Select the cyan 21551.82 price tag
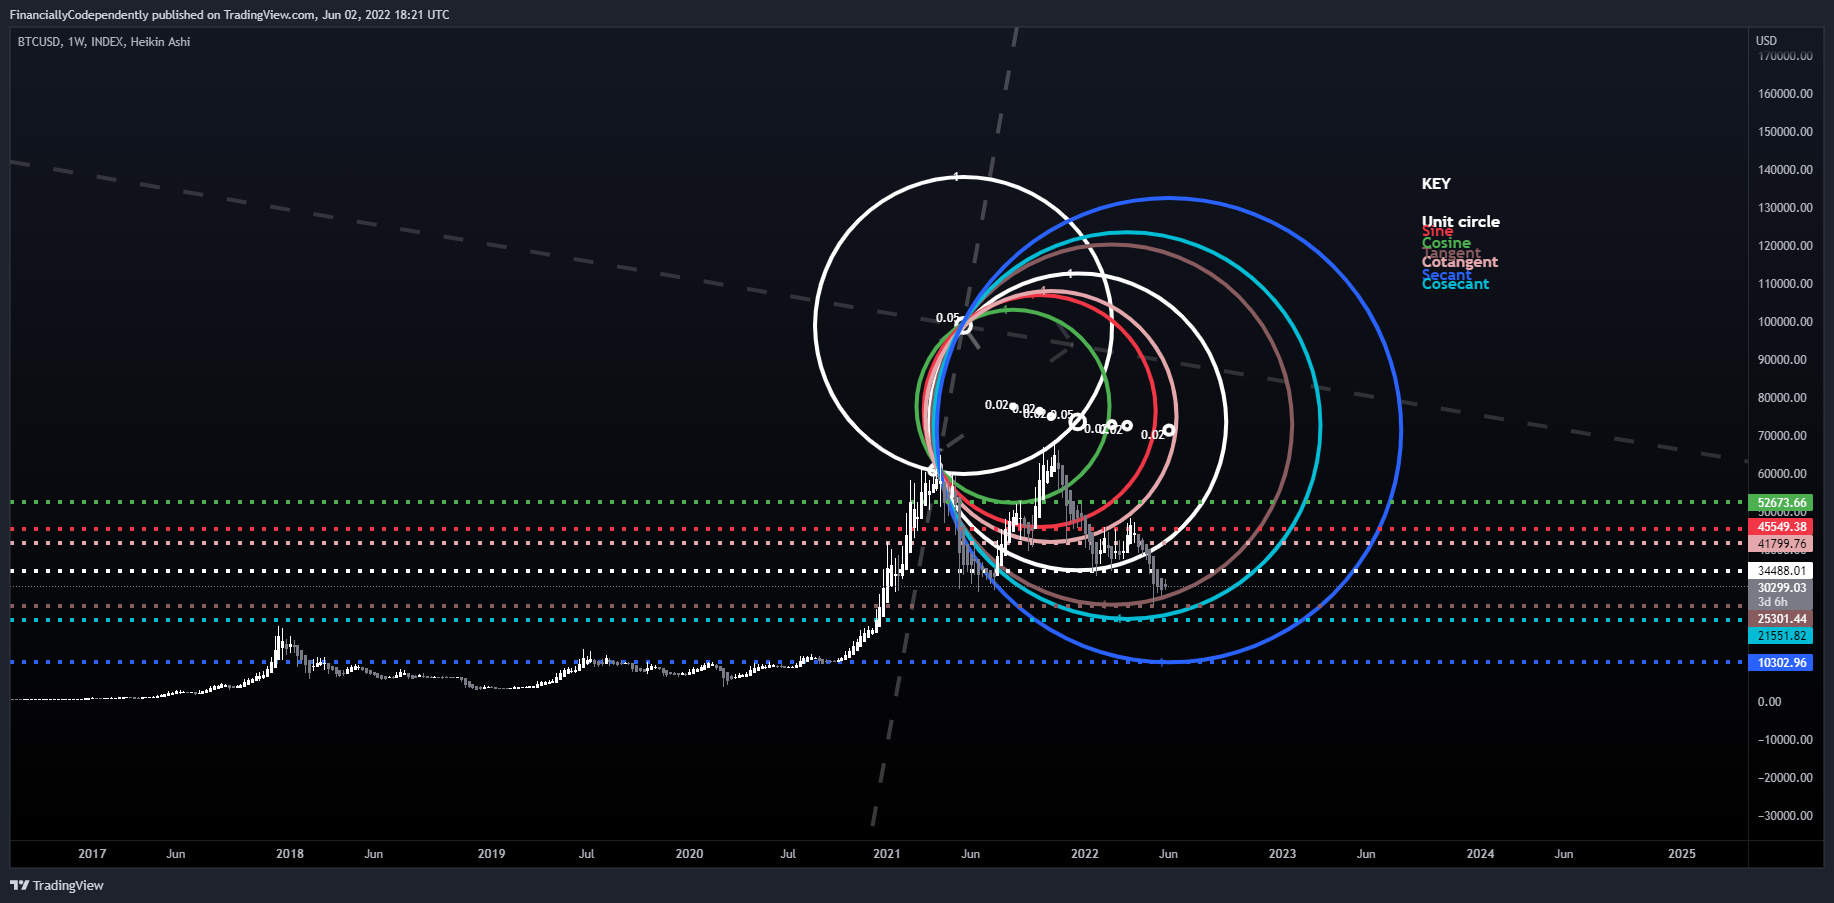 tap(1780, 636)
